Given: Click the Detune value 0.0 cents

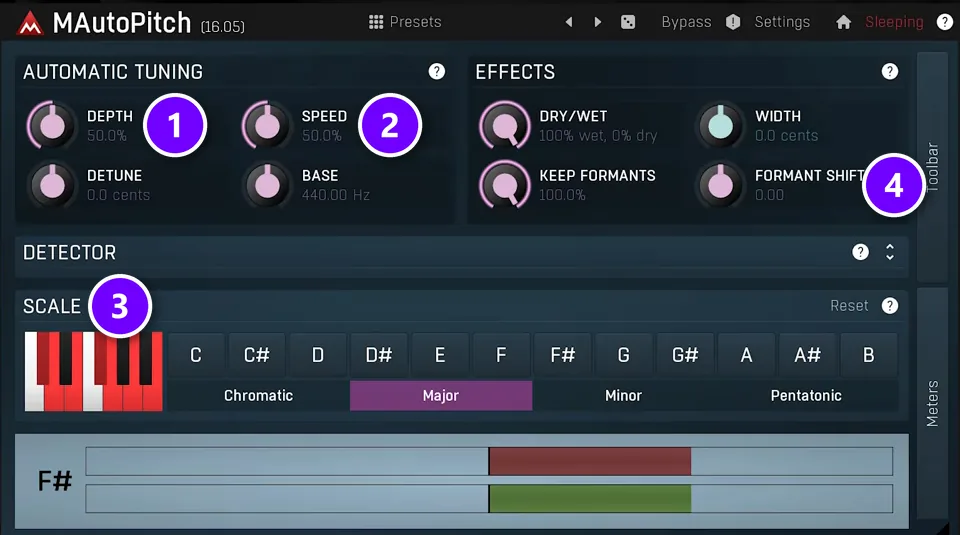Looking at the screenshot, I should point(118,195).
